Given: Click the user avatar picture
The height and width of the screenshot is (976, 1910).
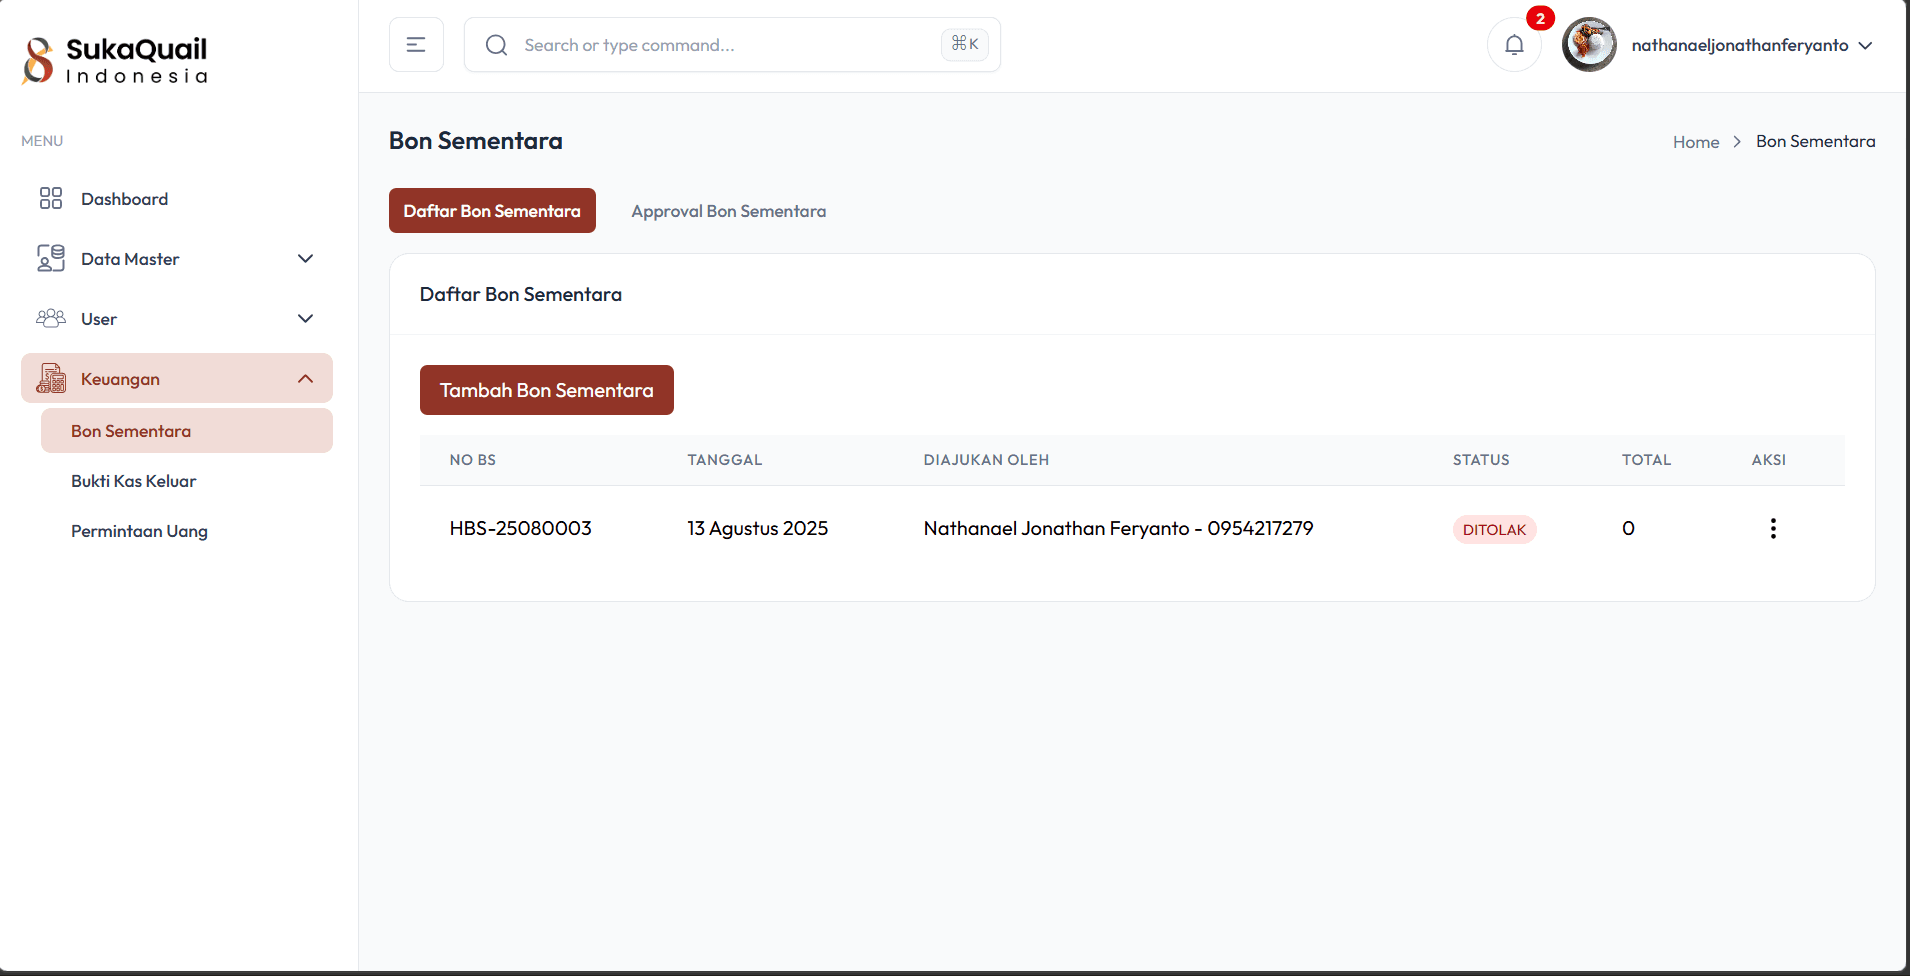Looking at the screenshot, I should click(x=1589, y=45).
